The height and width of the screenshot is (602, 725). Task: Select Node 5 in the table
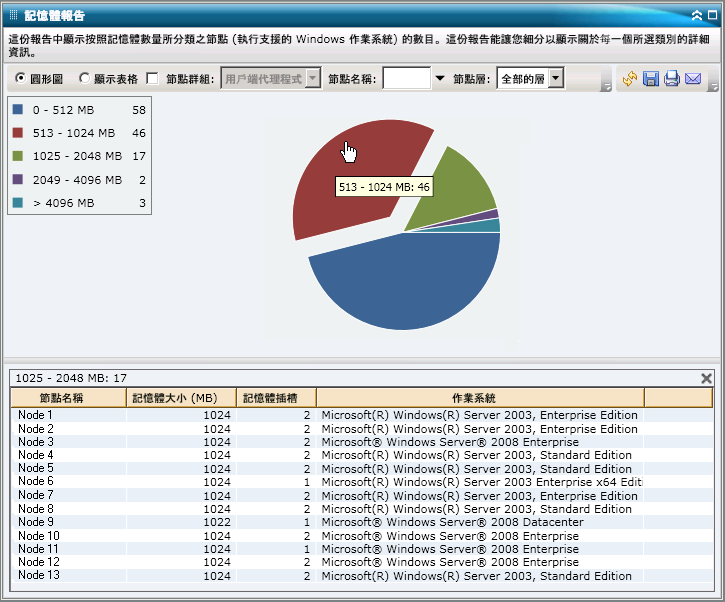pos(36,468)
